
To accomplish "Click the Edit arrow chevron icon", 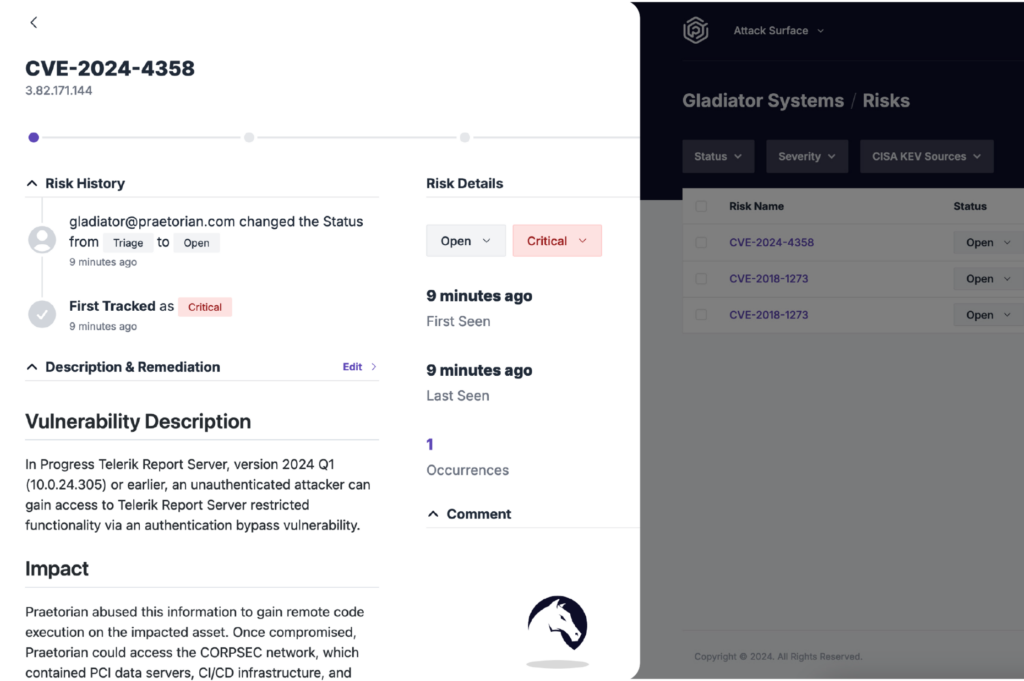I will [x=374, y=367].
